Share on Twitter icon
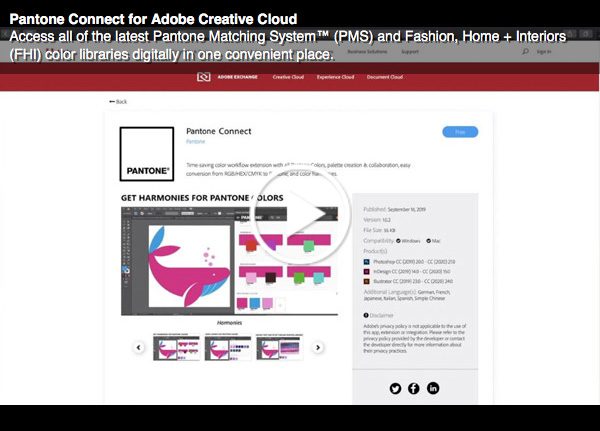The width and height of the screenshot is (600, 431). point(395,389)
